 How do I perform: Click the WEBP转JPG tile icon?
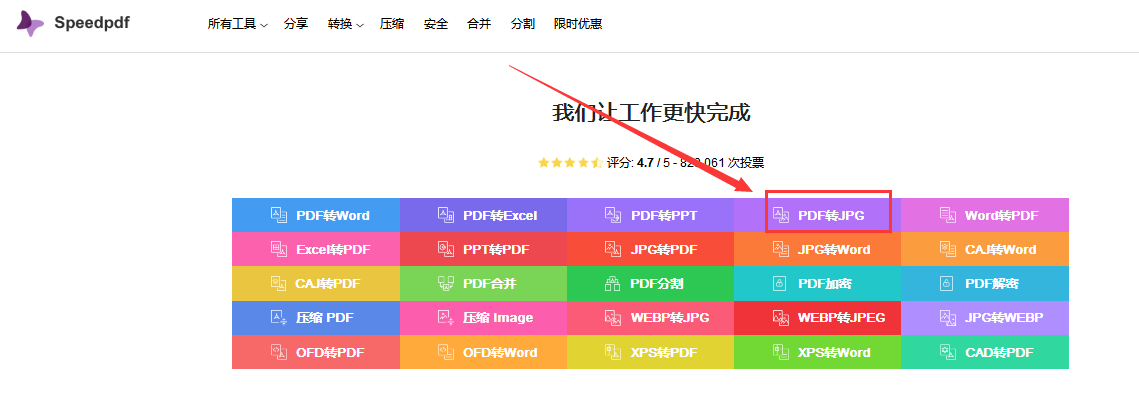coord(613,317)
